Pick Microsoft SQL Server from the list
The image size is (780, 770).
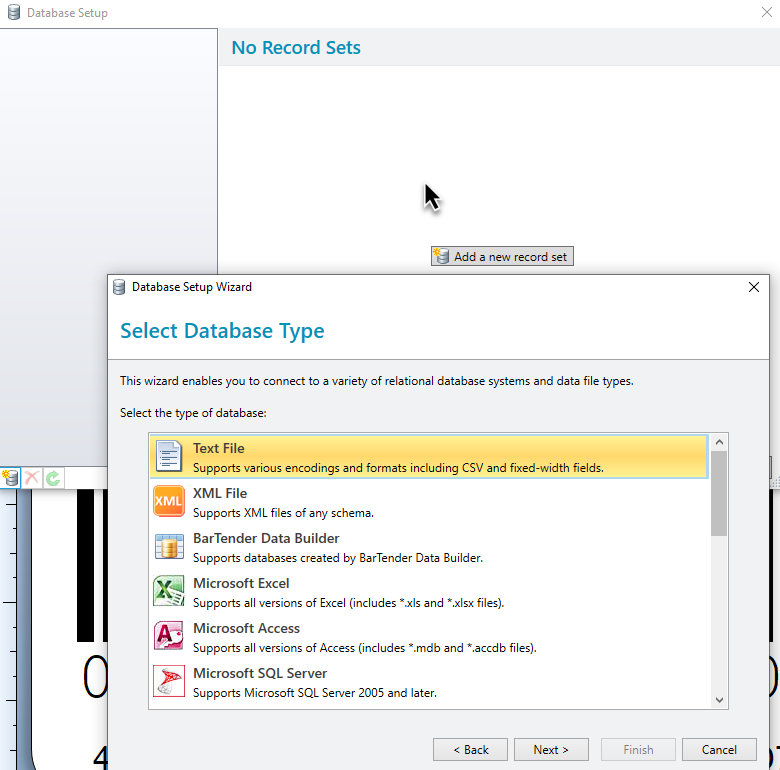tap(428, 681)
